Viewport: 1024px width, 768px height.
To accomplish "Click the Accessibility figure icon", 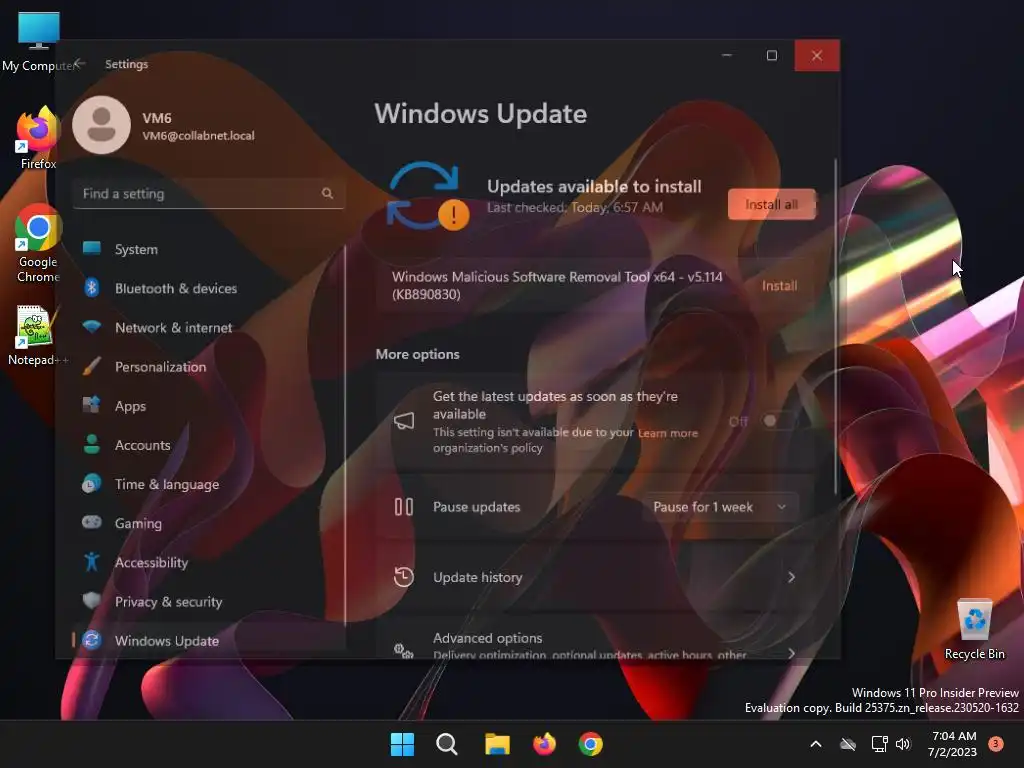I will 91,562.
